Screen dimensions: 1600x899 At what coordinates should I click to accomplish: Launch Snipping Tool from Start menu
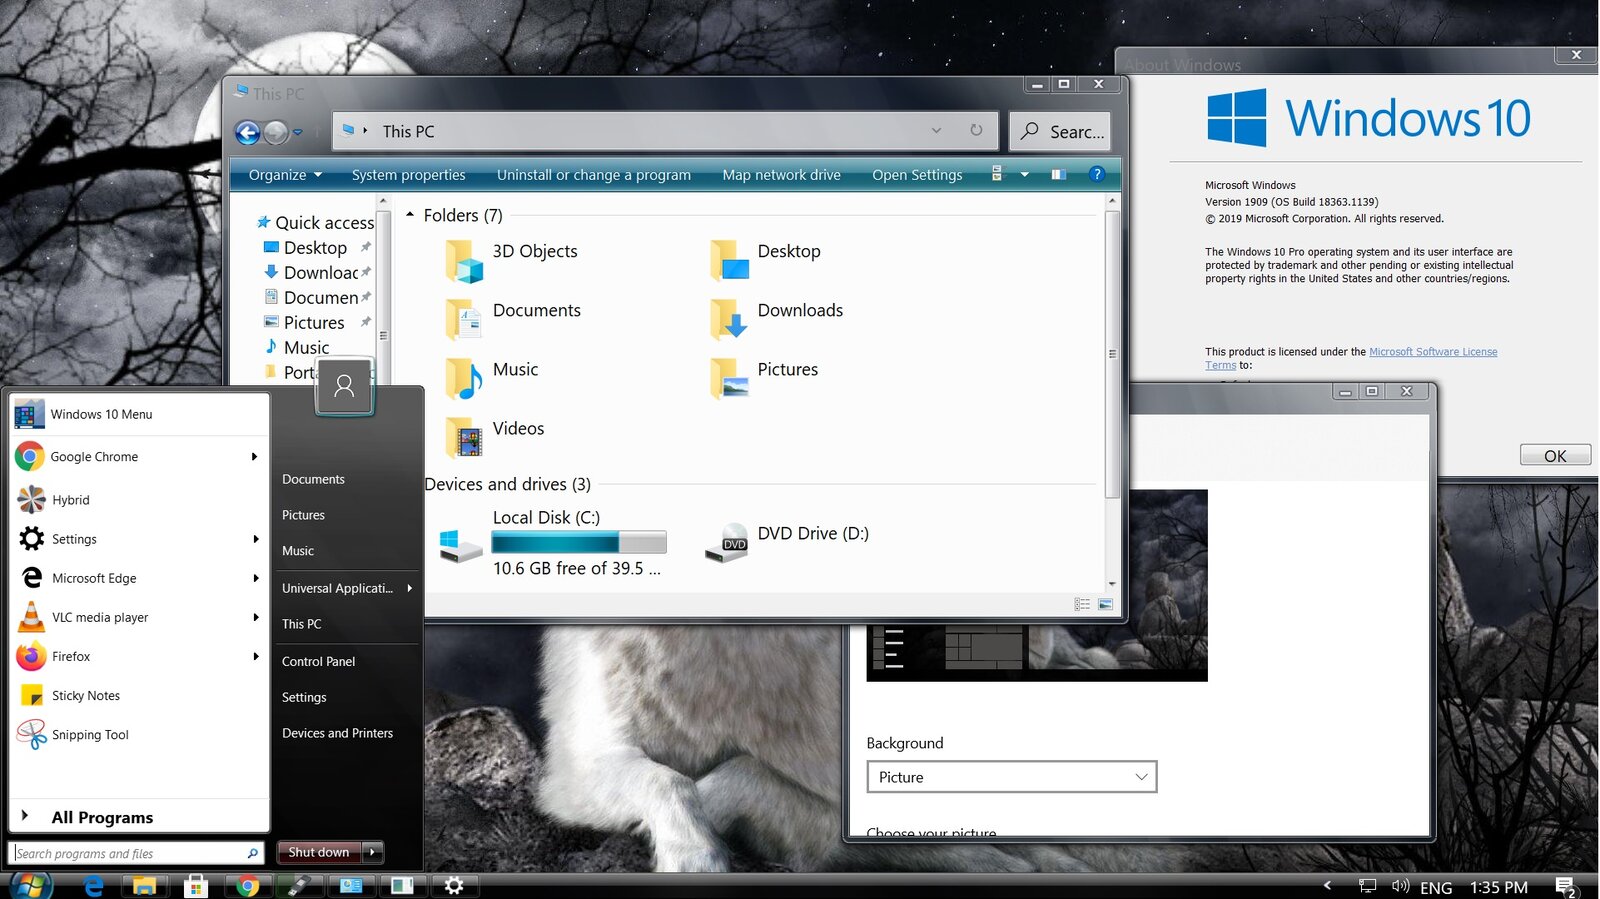[x=90, y=735]
